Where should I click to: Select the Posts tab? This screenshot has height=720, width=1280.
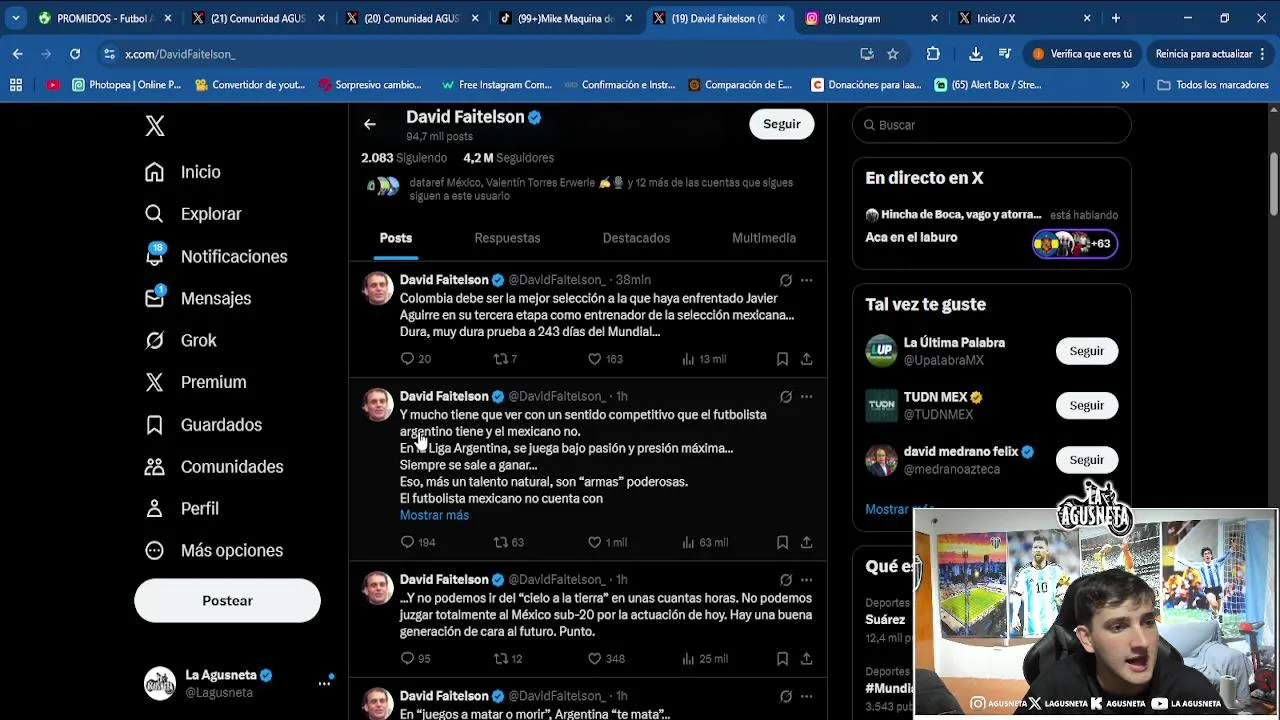[x=396, y=238]
